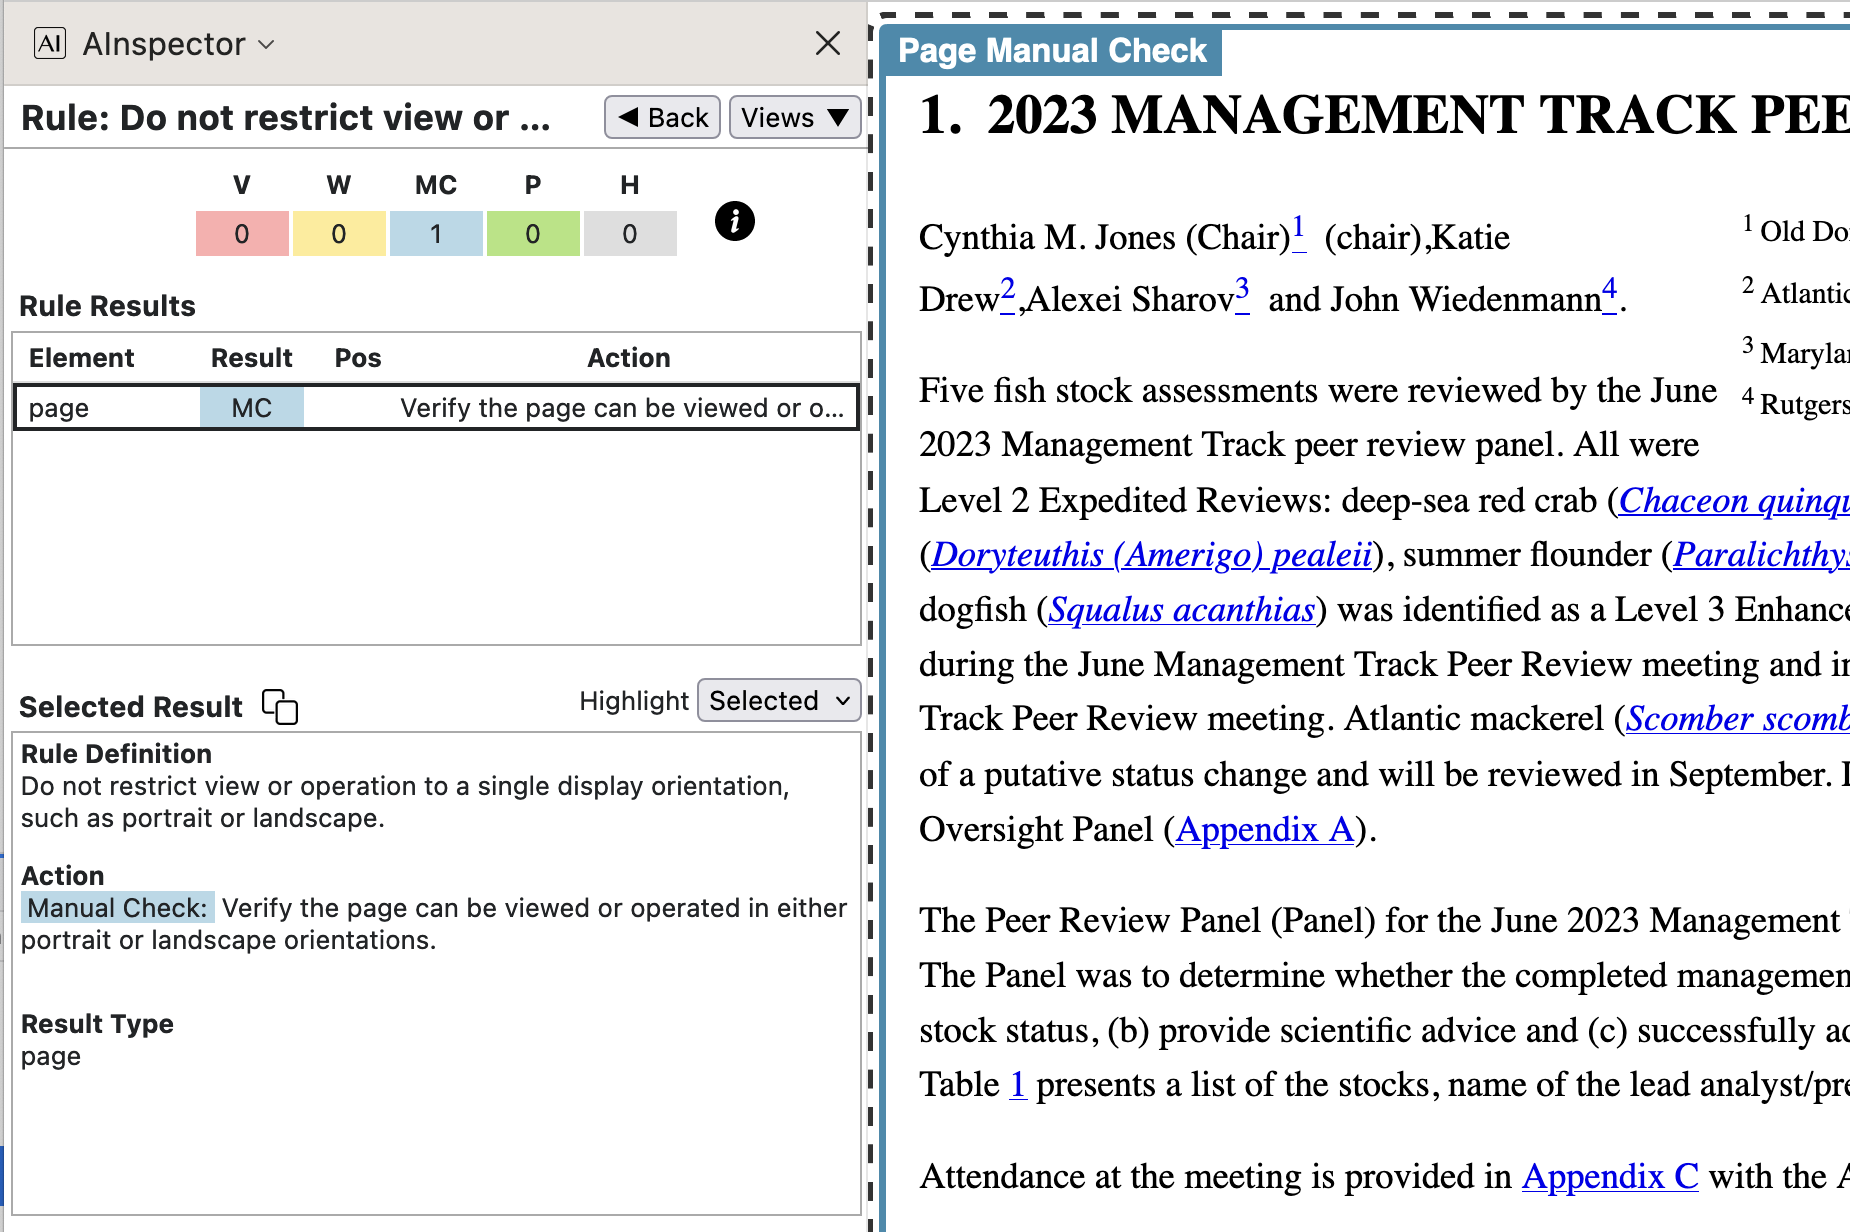Open the Appendix A link

pyautogui.click(x=1264, y=830)
